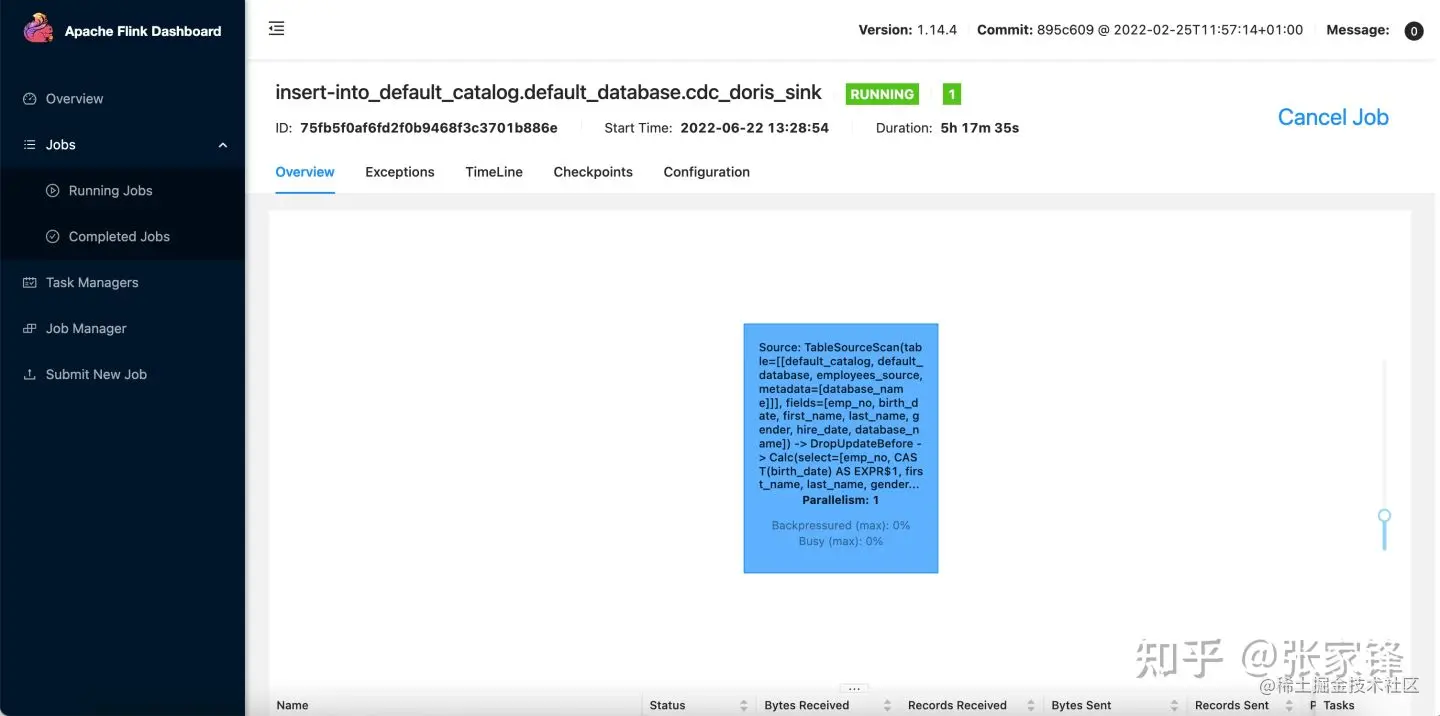The width and height of the screenshot is (1440, 716).
Task: Click Backpressured (max): 0% text
Action: click(x=841, y=525)
